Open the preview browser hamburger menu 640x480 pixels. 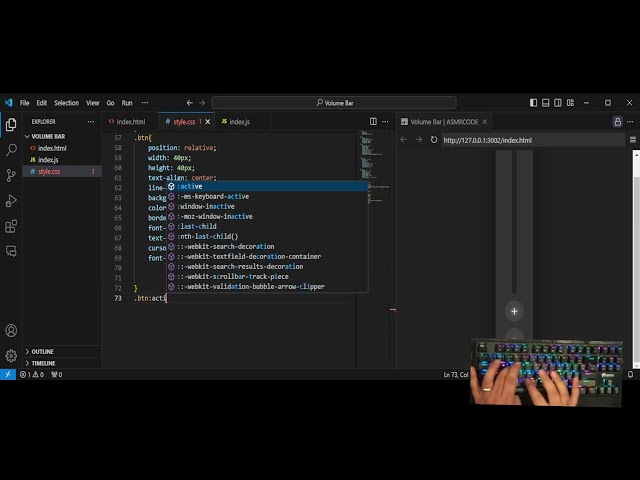(633, 140)
